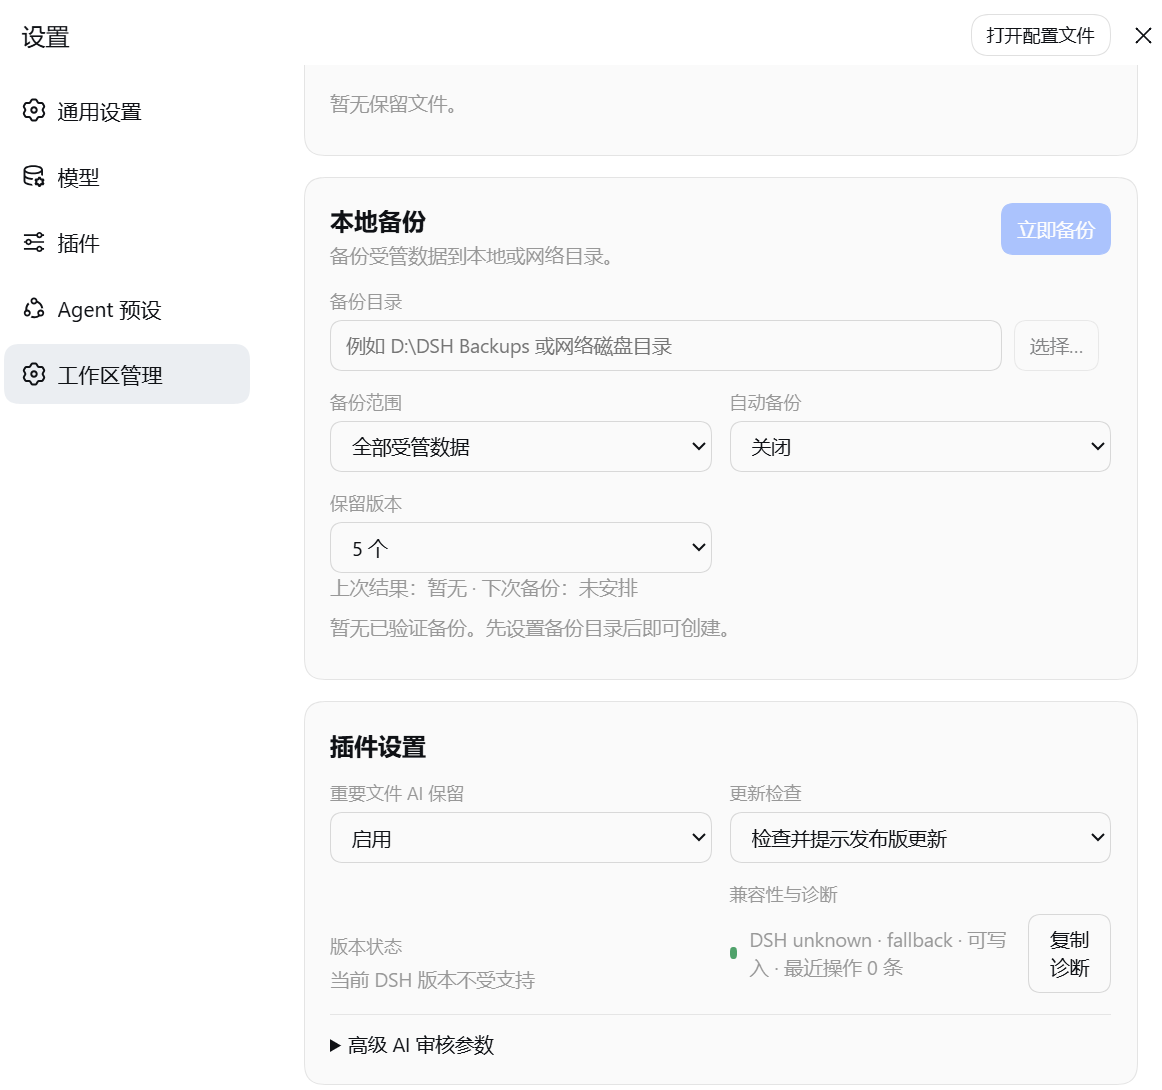The height and width of the screenshot is (1090, 1162).
Task: Click the DSH unknown · fallback diagnostic text
Action: click(x=877, y=954)
